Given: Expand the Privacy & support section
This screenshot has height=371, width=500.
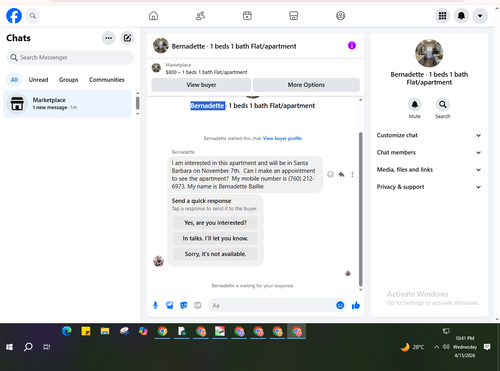Looking at the screenshot, I should click(429, 187).
